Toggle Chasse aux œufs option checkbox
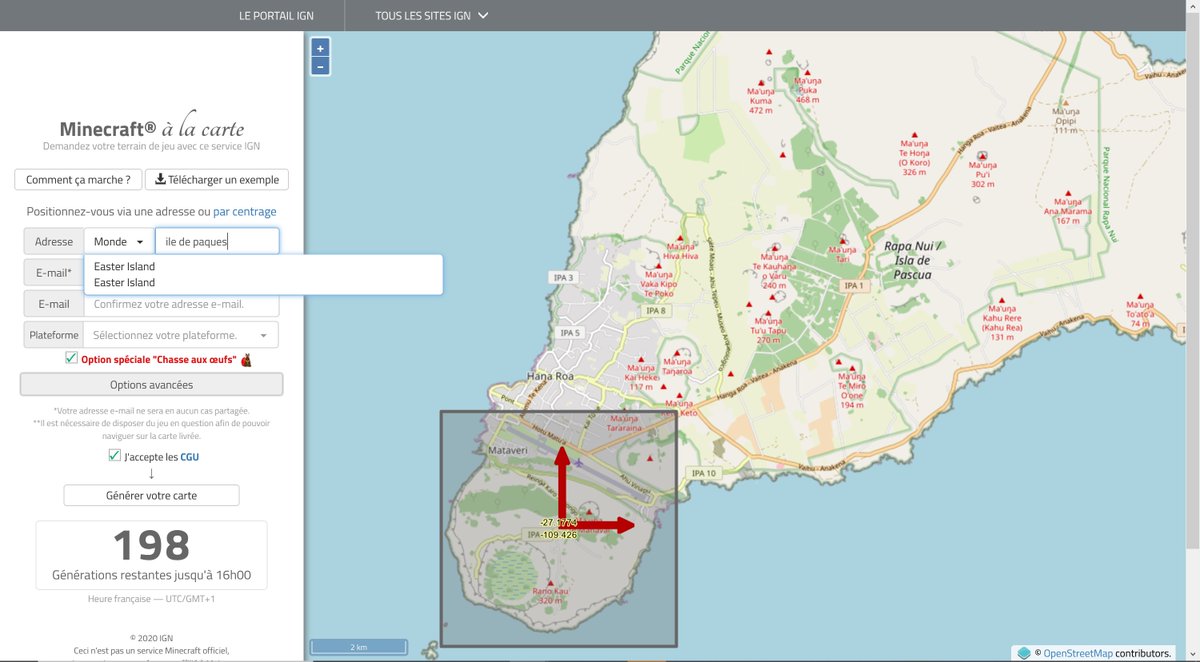 click(71, 358)
